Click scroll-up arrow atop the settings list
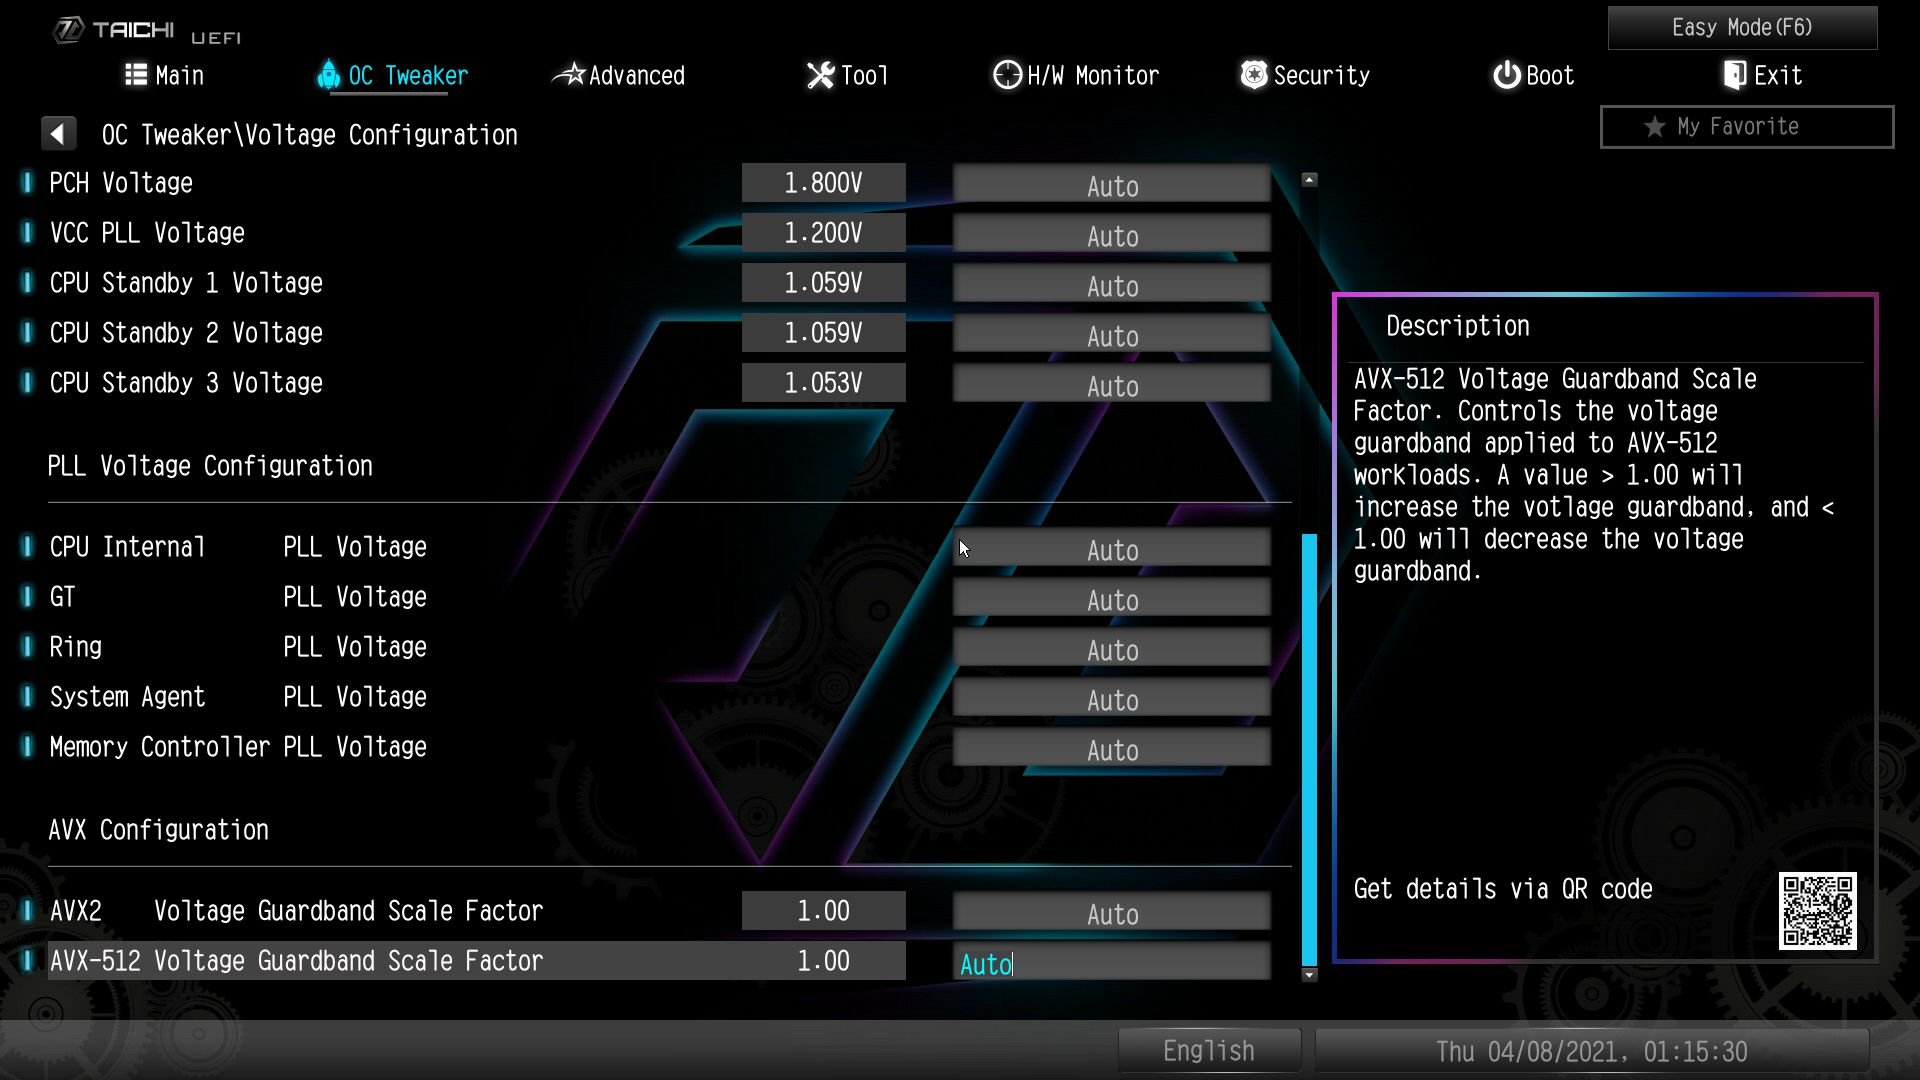Image resolution: width=1920 pixels, height=1080 pixels. pyautogui.click(x=1309, y=180)
